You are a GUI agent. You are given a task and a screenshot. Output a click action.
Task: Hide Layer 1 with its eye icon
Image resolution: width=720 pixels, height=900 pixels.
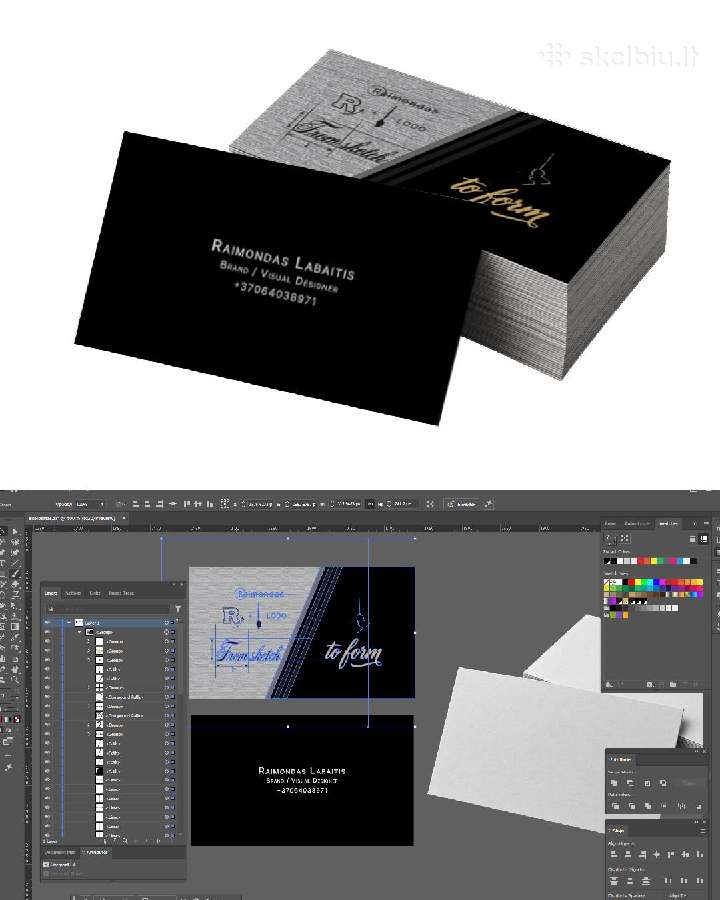(x=48, y=623)
